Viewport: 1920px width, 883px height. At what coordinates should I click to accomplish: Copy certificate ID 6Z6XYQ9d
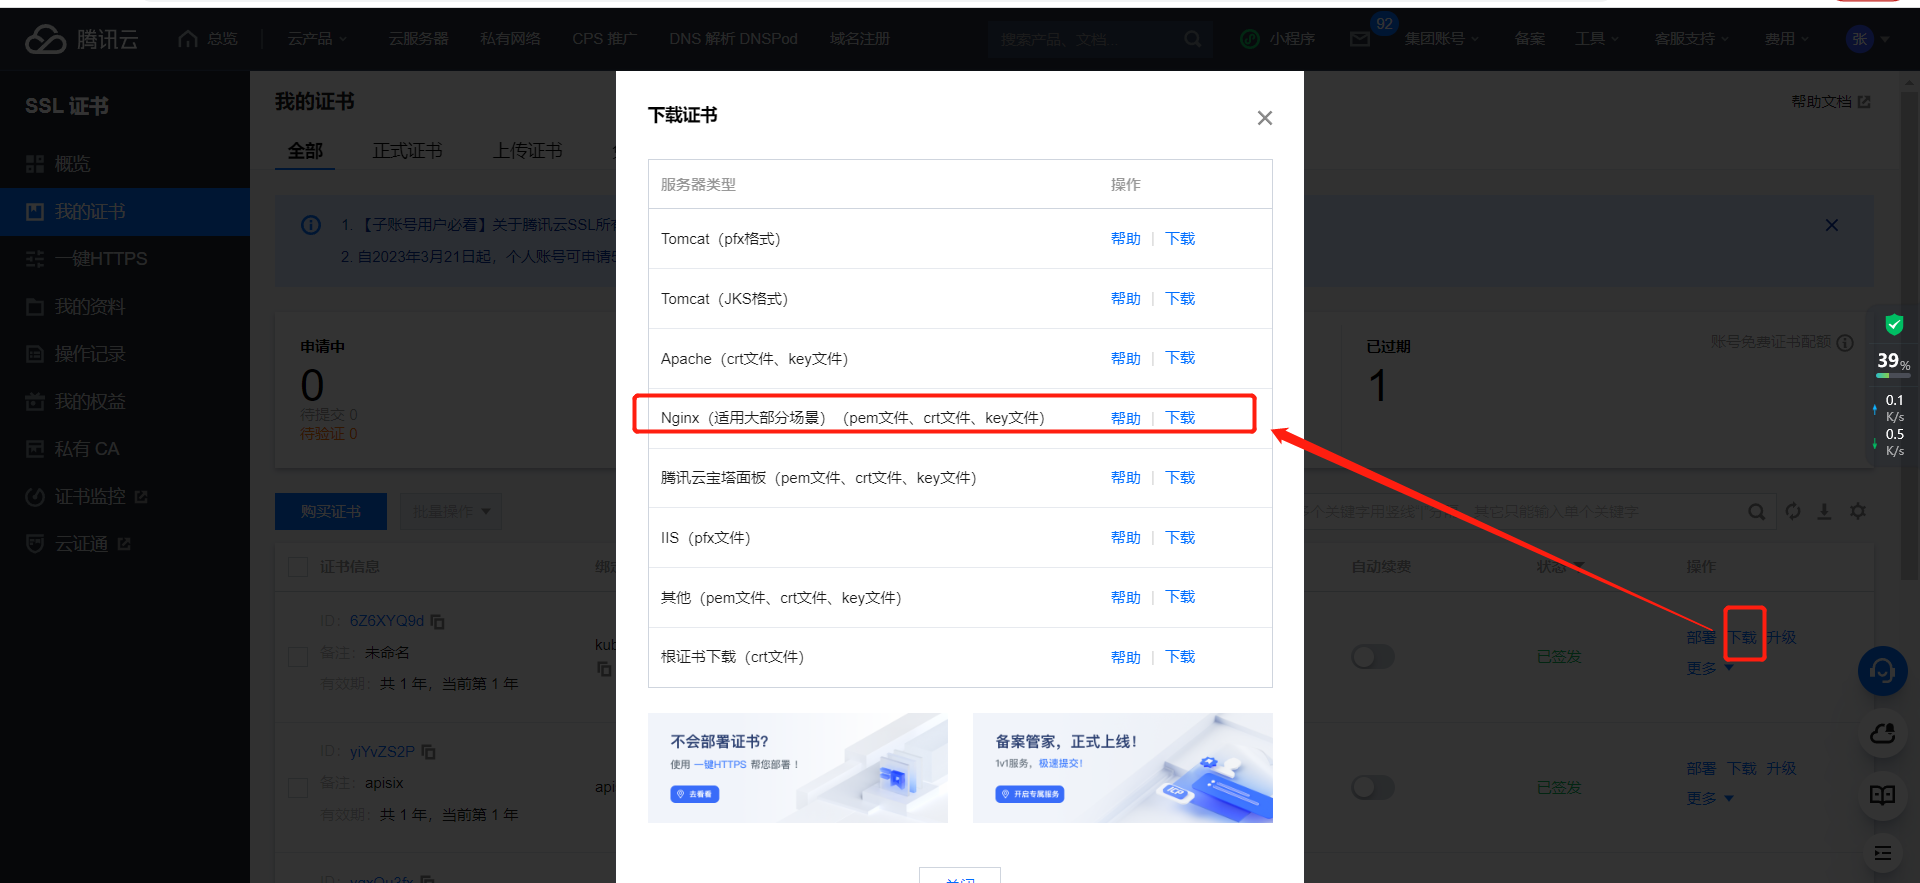(438, 621)
